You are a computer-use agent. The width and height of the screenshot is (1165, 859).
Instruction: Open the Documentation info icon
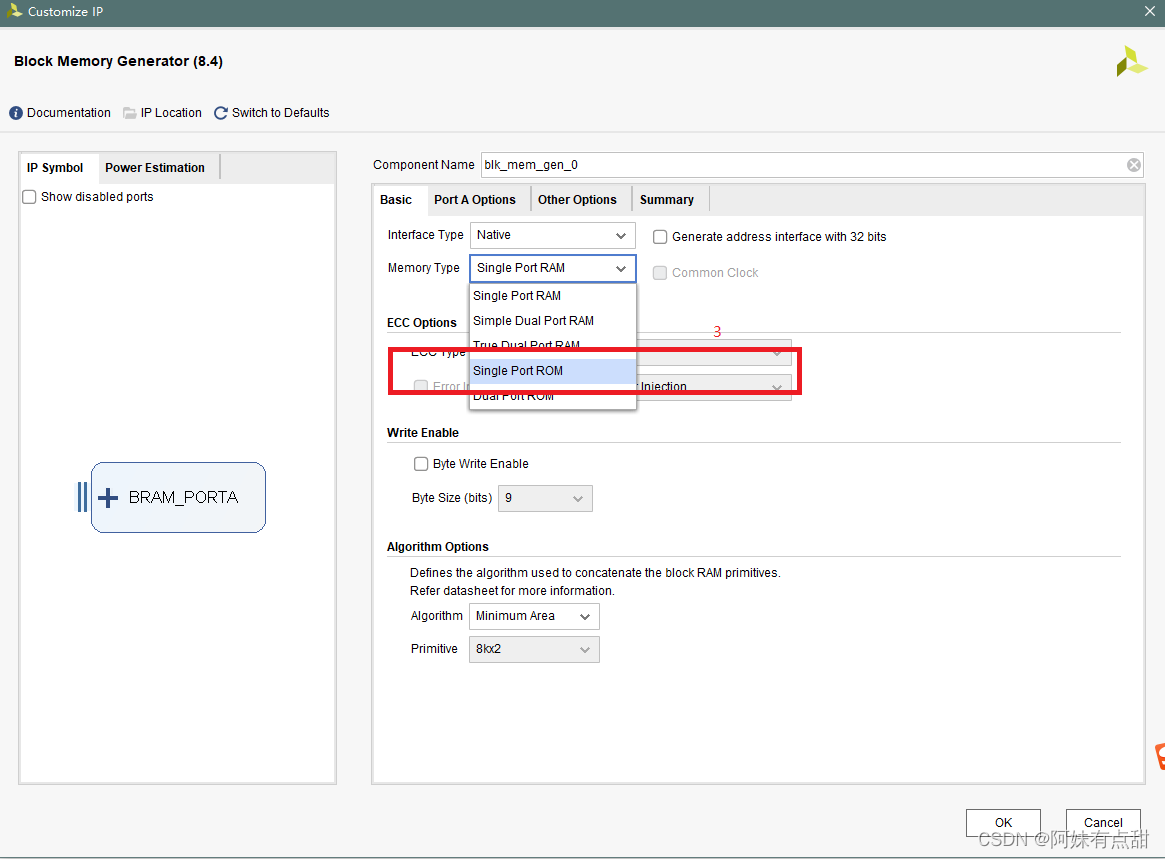16,113
